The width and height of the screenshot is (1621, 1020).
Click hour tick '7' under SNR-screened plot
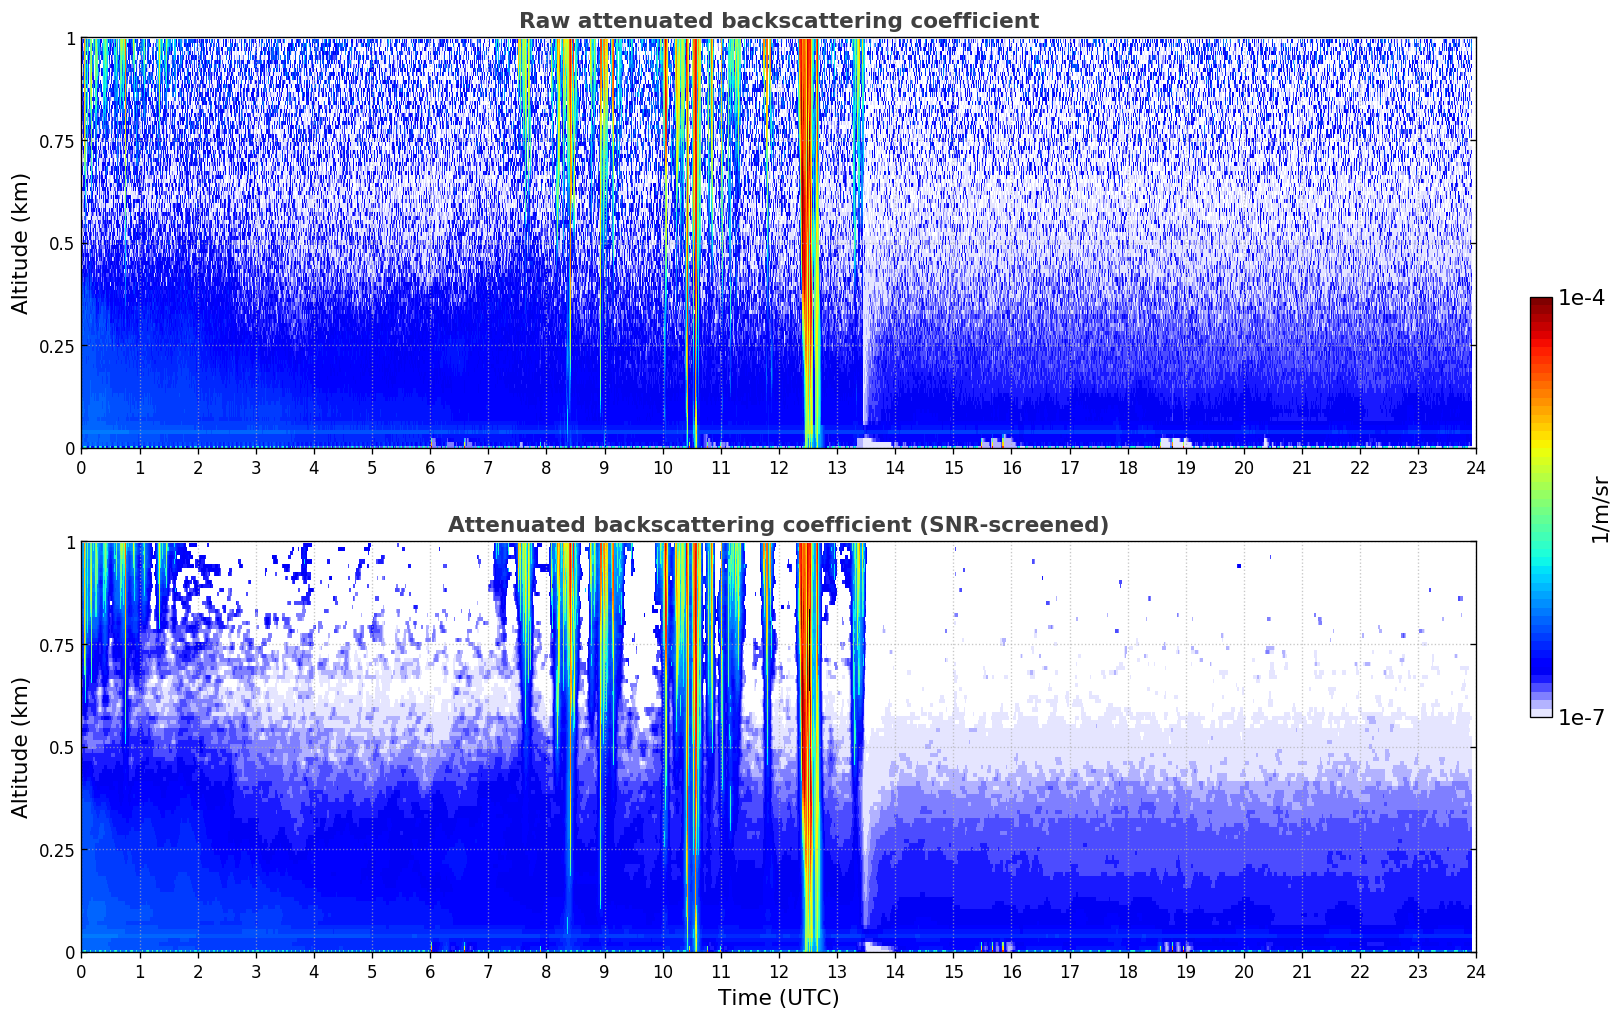click(488, 971)
